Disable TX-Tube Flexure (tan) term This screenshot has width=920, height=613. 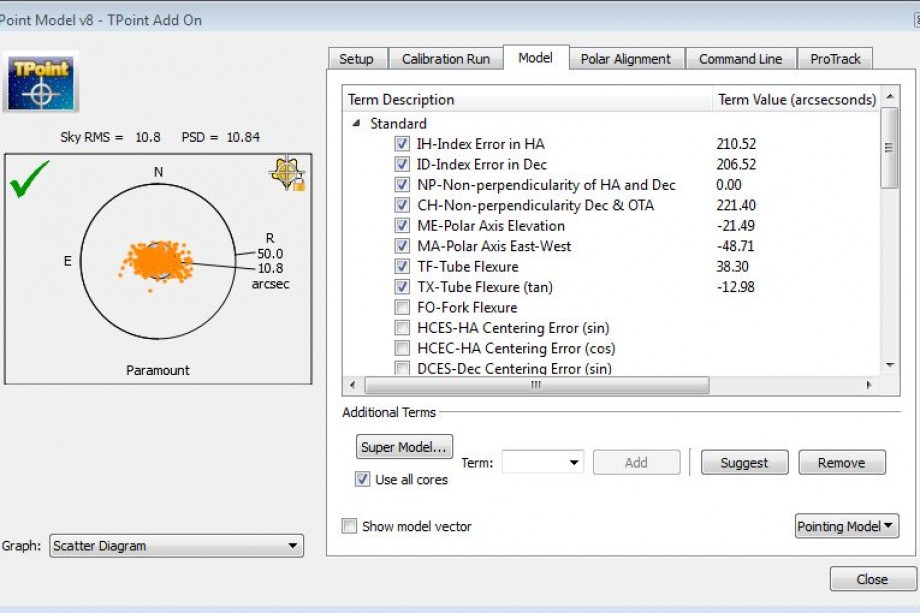(x=402, y=287)
